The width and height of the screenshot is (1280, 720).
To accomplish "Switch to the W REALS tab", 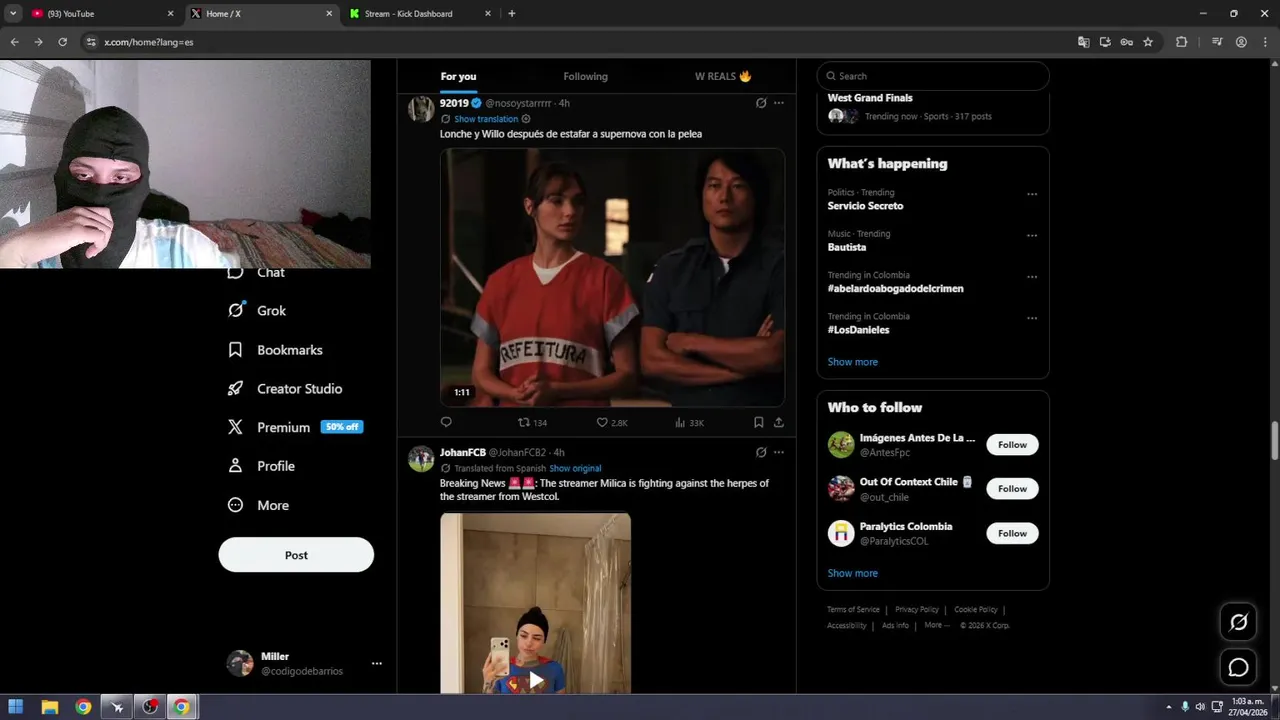I will point(723,76).
